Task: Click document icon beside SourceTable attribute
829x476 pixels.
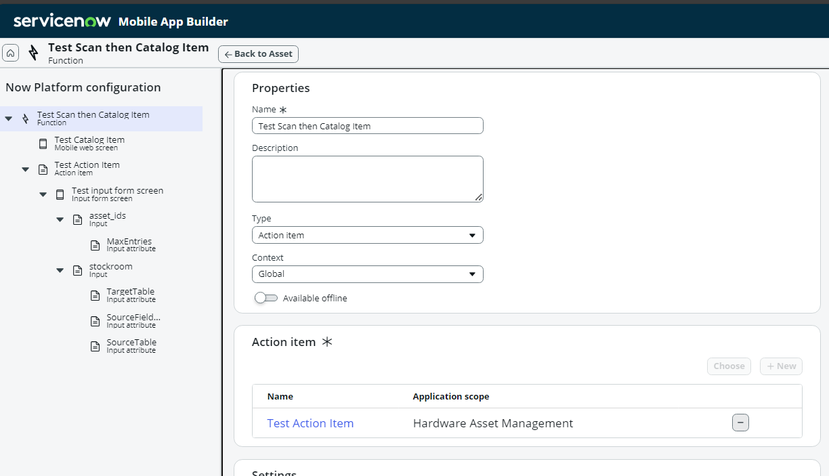Action: tap(95, 346)
